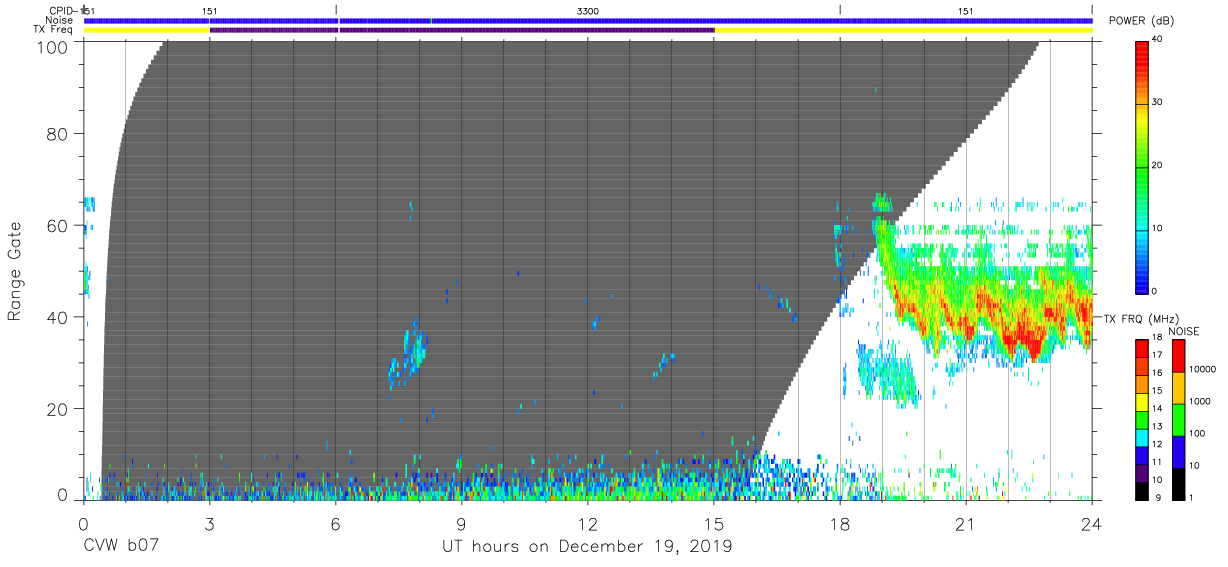Click the 'UT hours on December 19, 2019' axis title
The height and width of the screenshot is (567, 1228).
(x=587, y=547)
